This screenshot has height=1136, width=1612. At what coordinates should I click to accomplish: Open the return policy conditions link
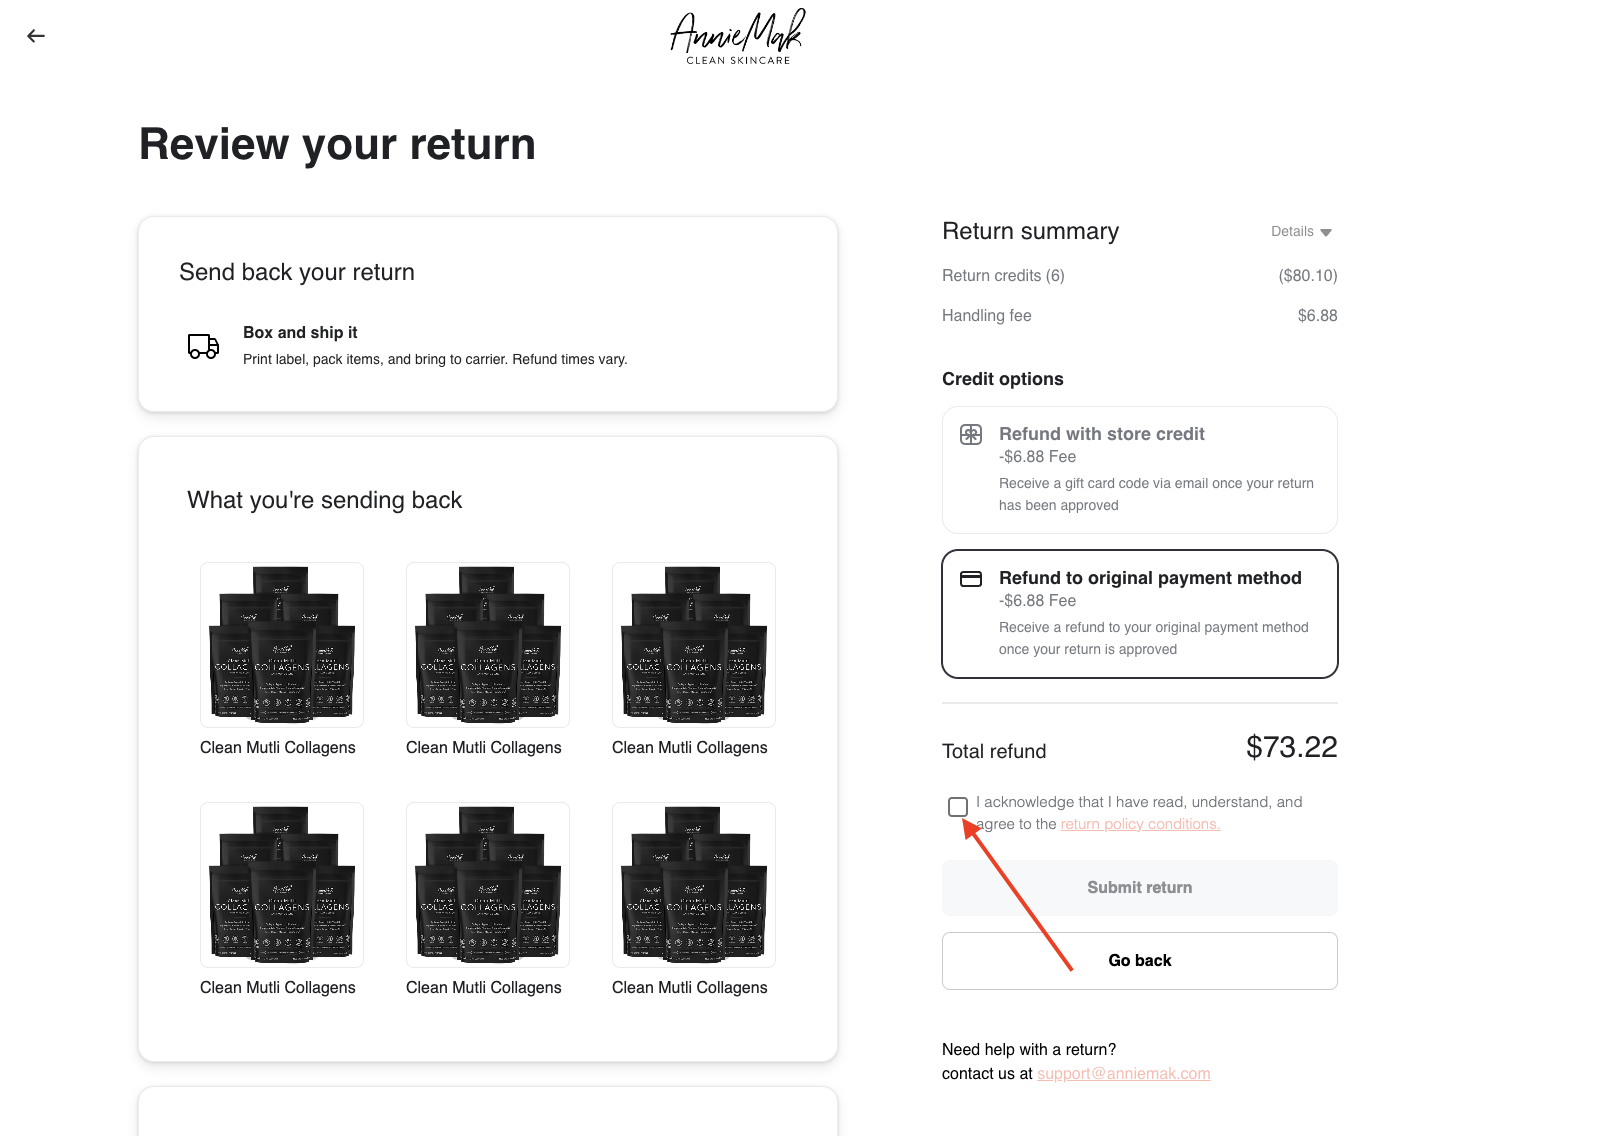coord(1140,824)
